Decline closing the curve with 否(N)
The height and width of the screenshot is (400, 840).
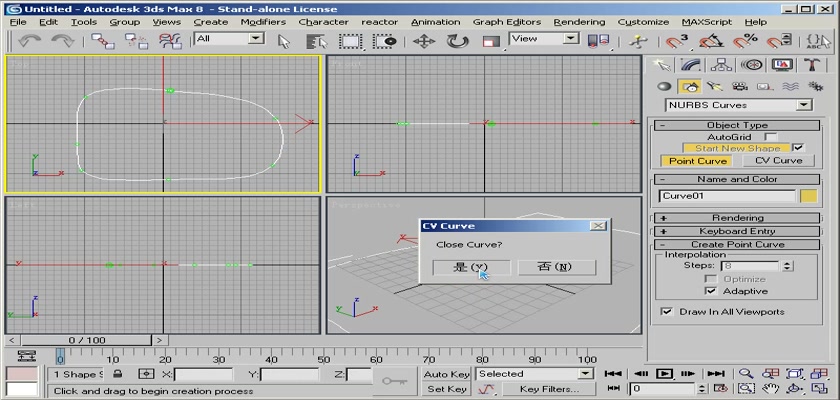point(557,267)
